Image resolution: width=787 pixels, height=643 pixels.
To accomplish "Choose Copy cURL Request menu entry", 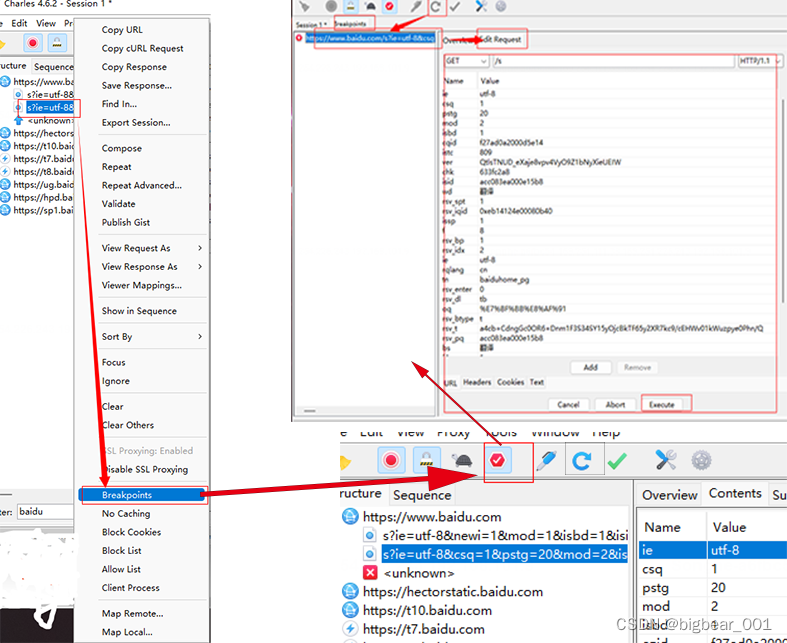I will [142, 48].
